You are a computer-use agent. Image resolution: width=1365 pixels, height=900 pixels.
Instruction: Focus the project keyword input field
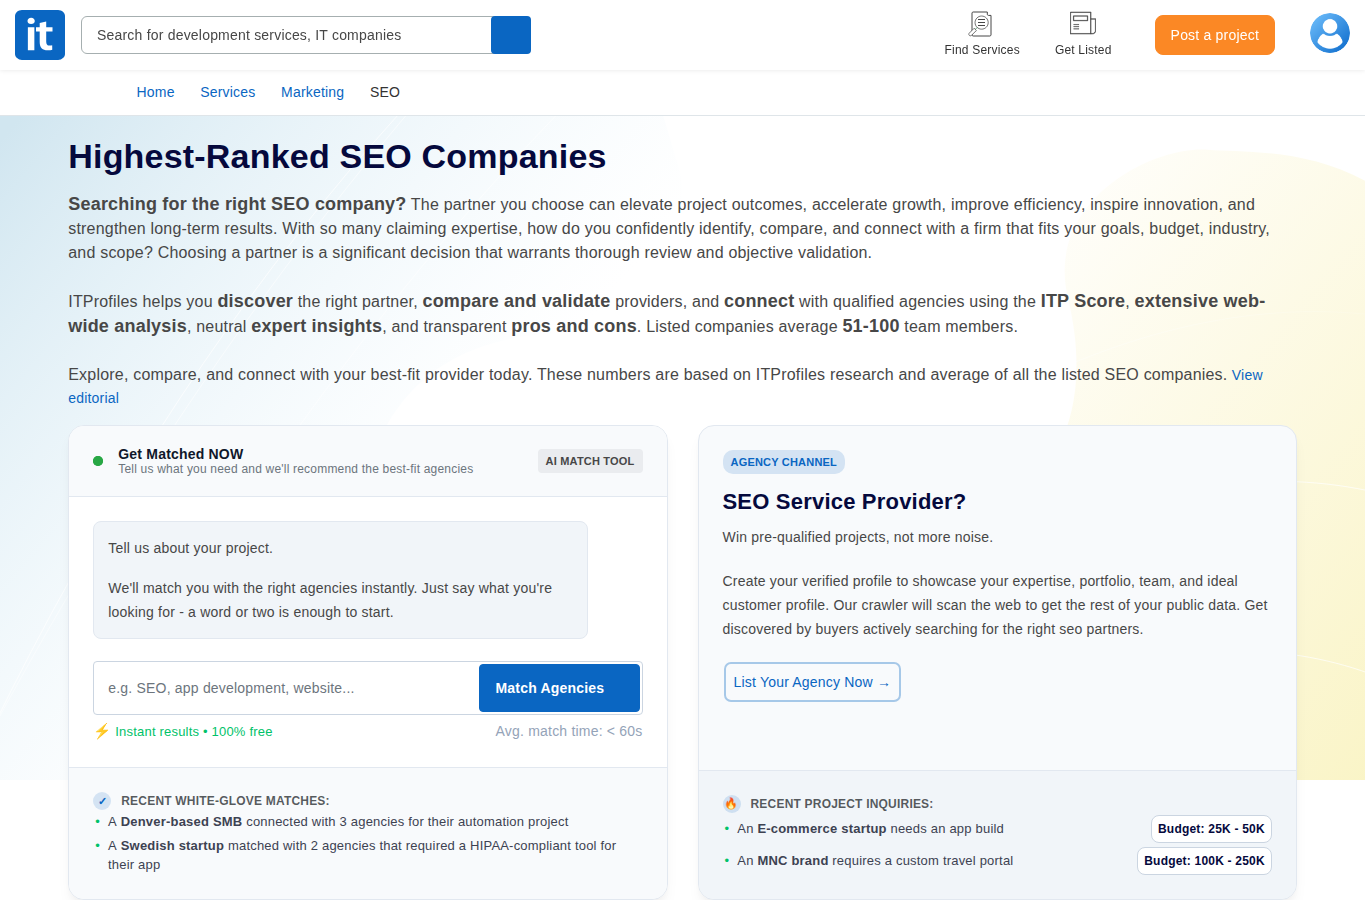click(286, 688)
